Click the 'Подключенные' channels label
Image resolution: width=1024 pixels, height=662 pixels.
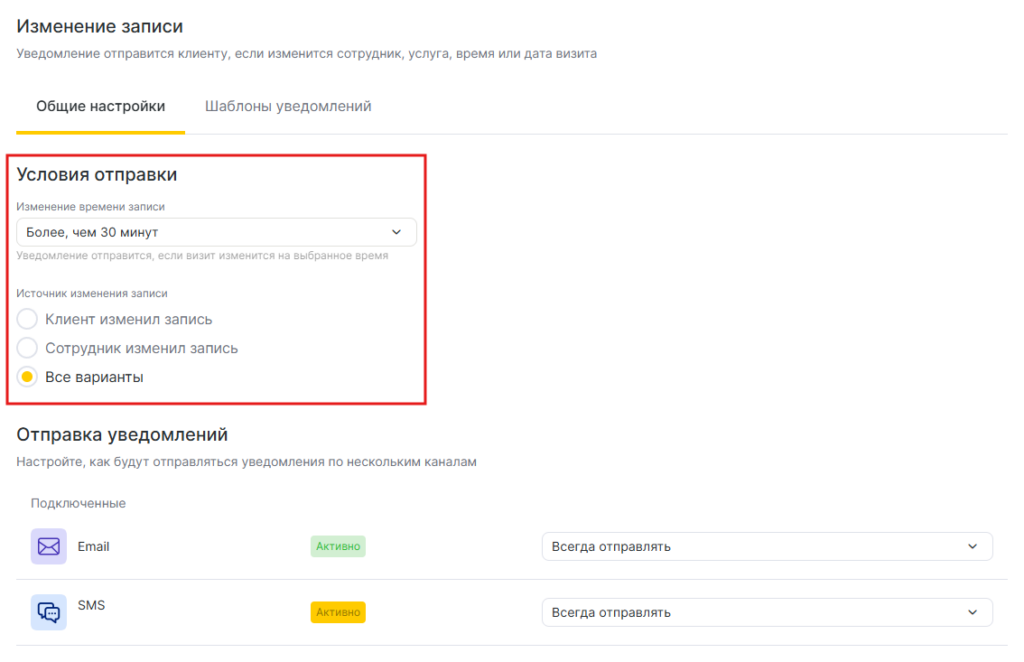[78, 503]
